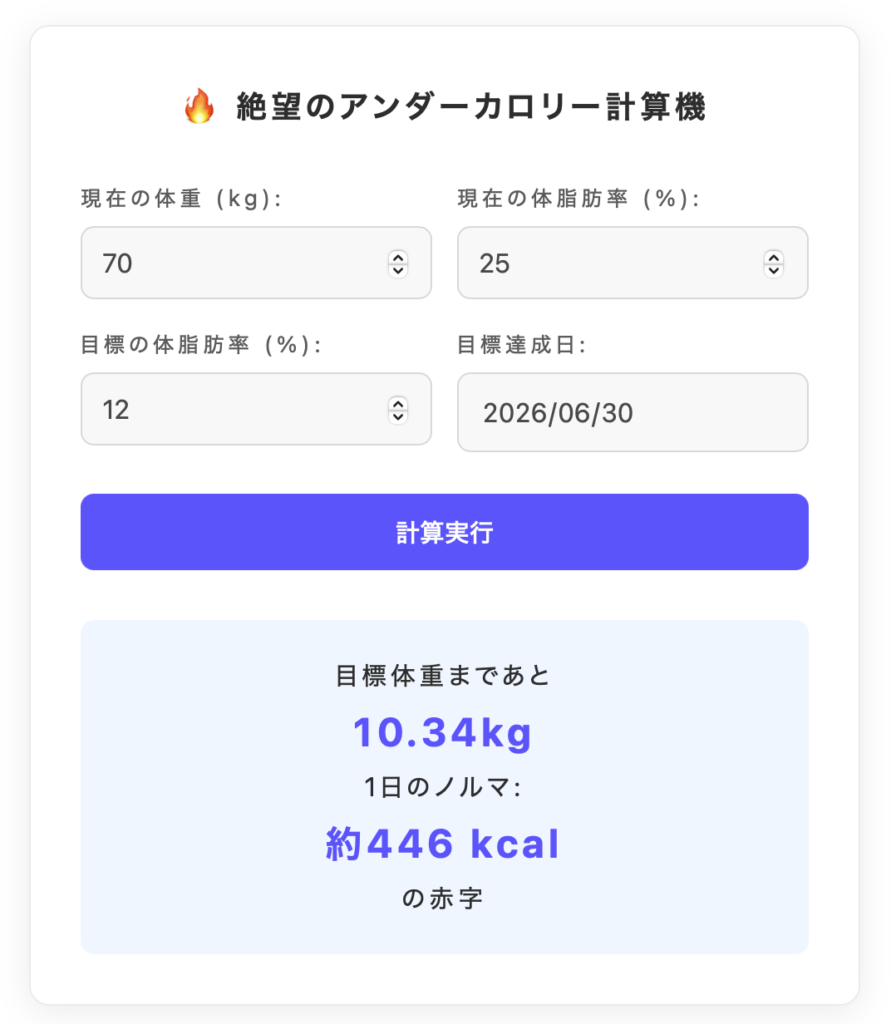Click the 1日のノルマ text in results

(443, 789)
